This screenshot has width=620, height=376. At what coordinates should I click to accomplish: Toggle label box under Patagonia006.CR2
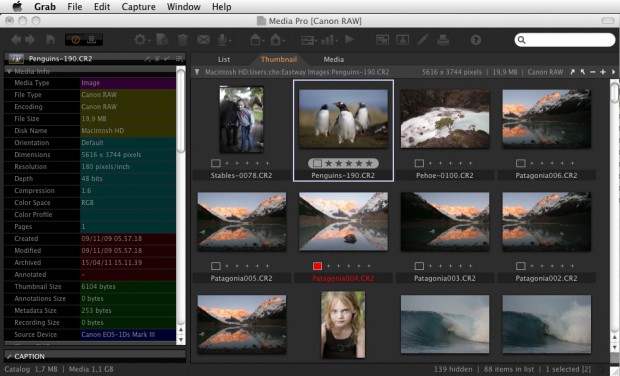click(521, 163)
